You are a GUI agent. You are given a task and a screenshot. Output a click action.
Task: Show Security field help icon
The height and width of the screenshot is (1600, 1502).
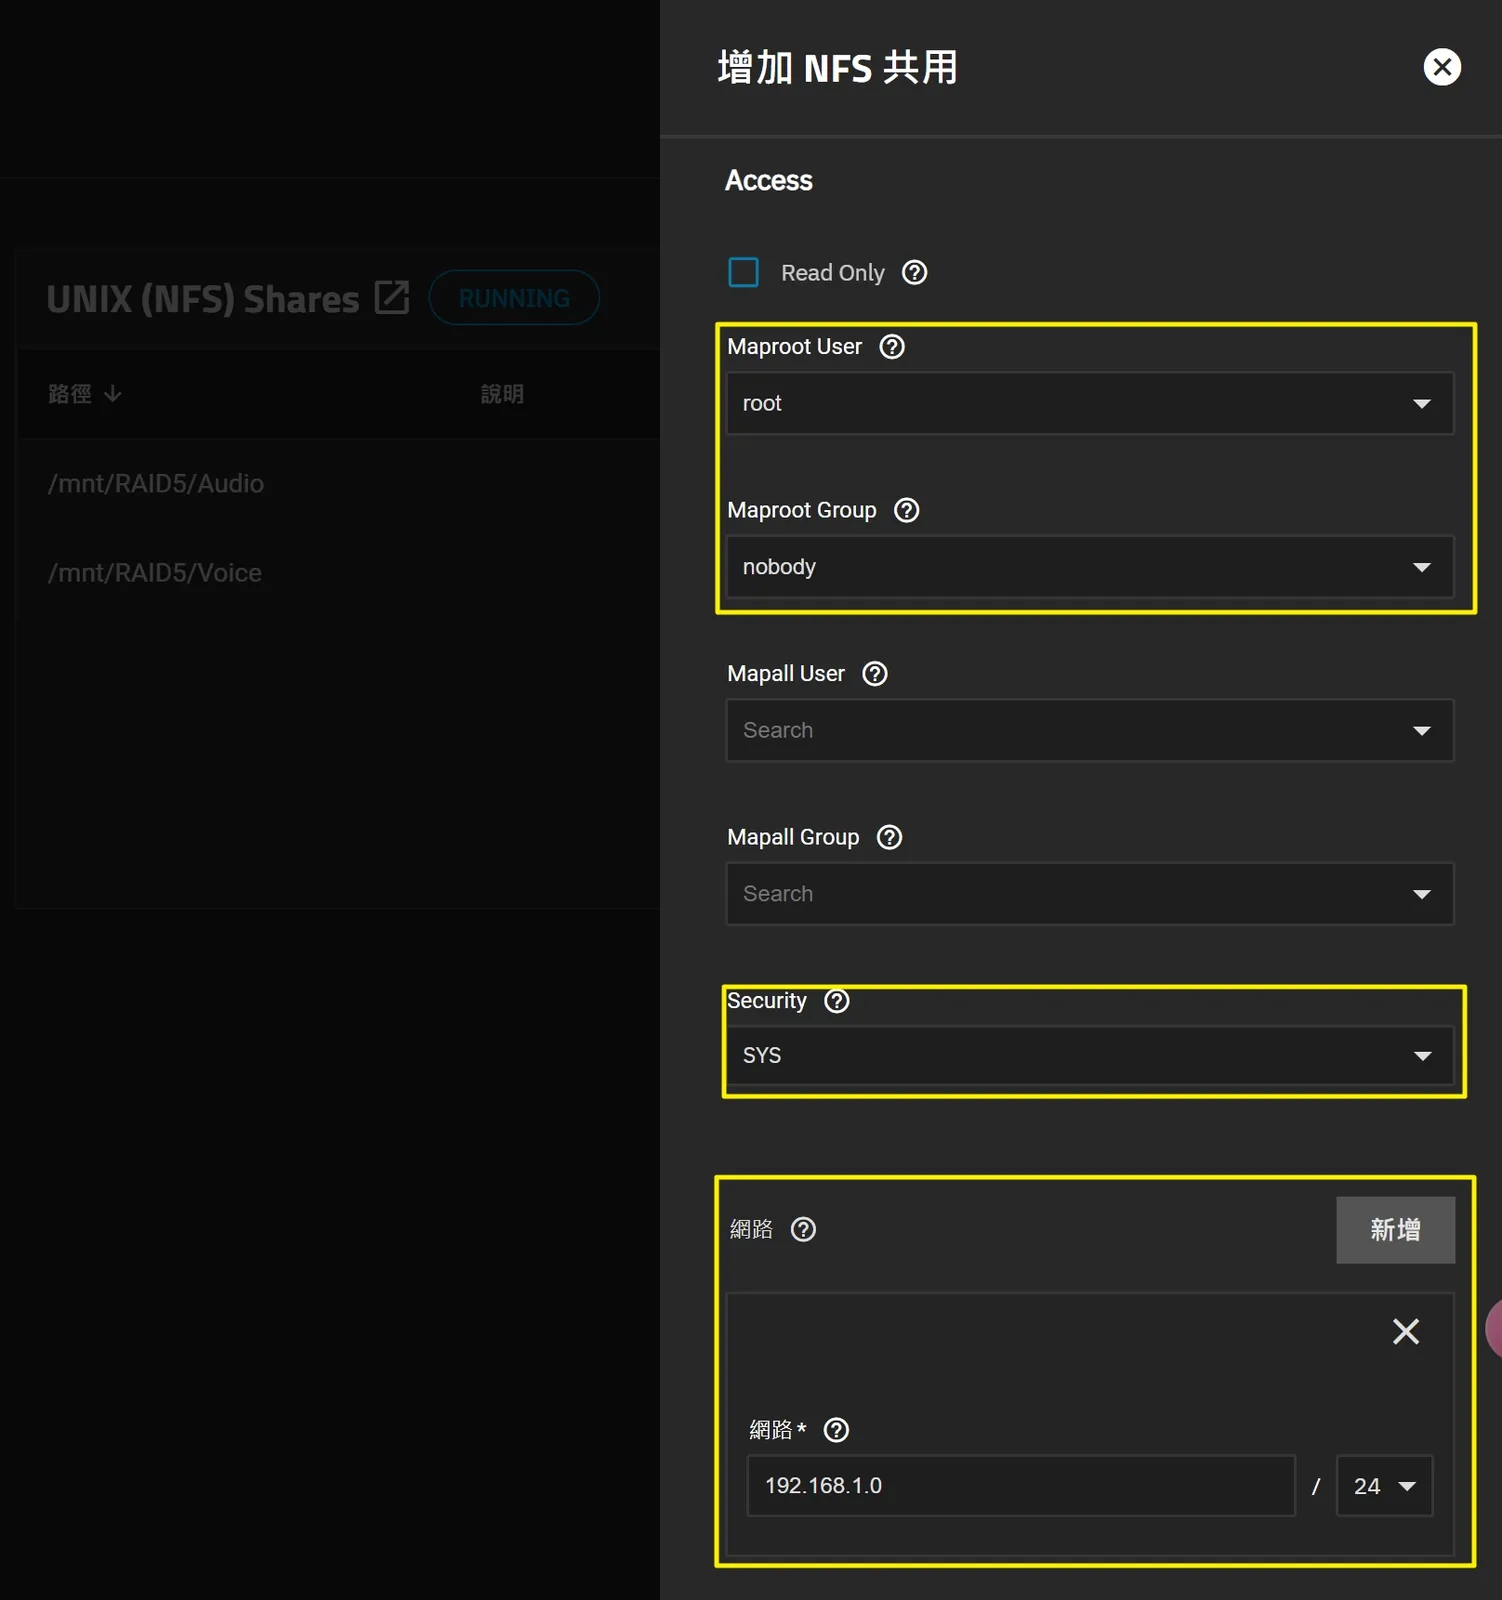[x=836, y=1001]
